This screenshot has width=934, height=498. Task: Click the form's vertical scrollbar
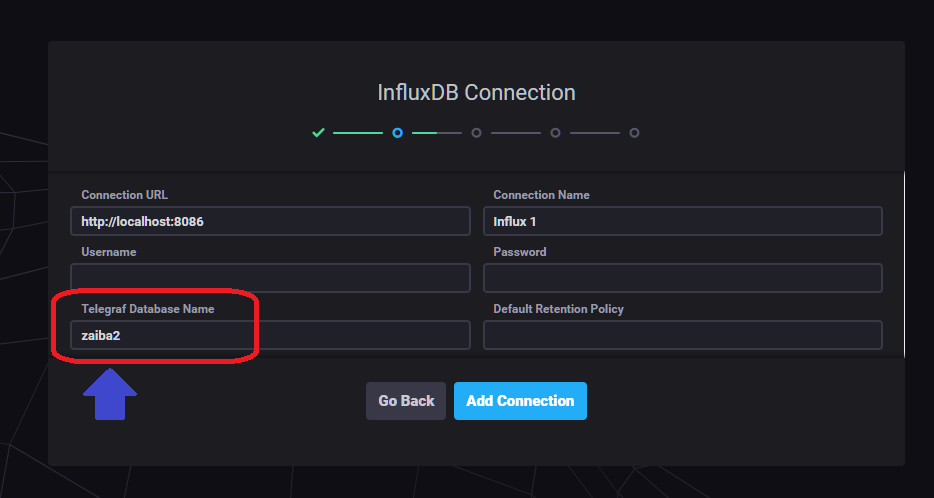click(904, 264)
